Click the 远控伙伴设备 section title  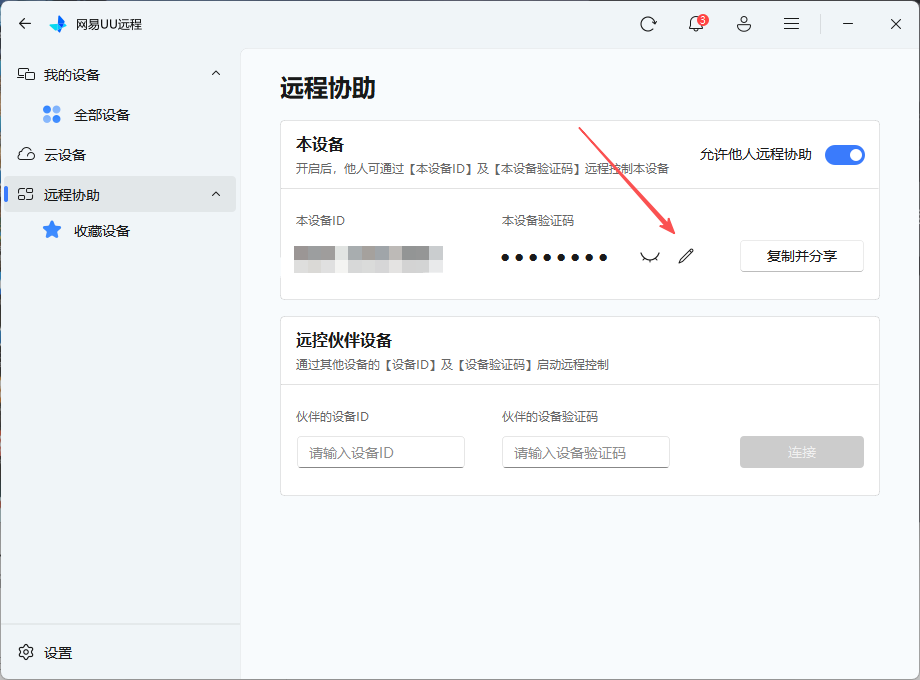[344, 340]
